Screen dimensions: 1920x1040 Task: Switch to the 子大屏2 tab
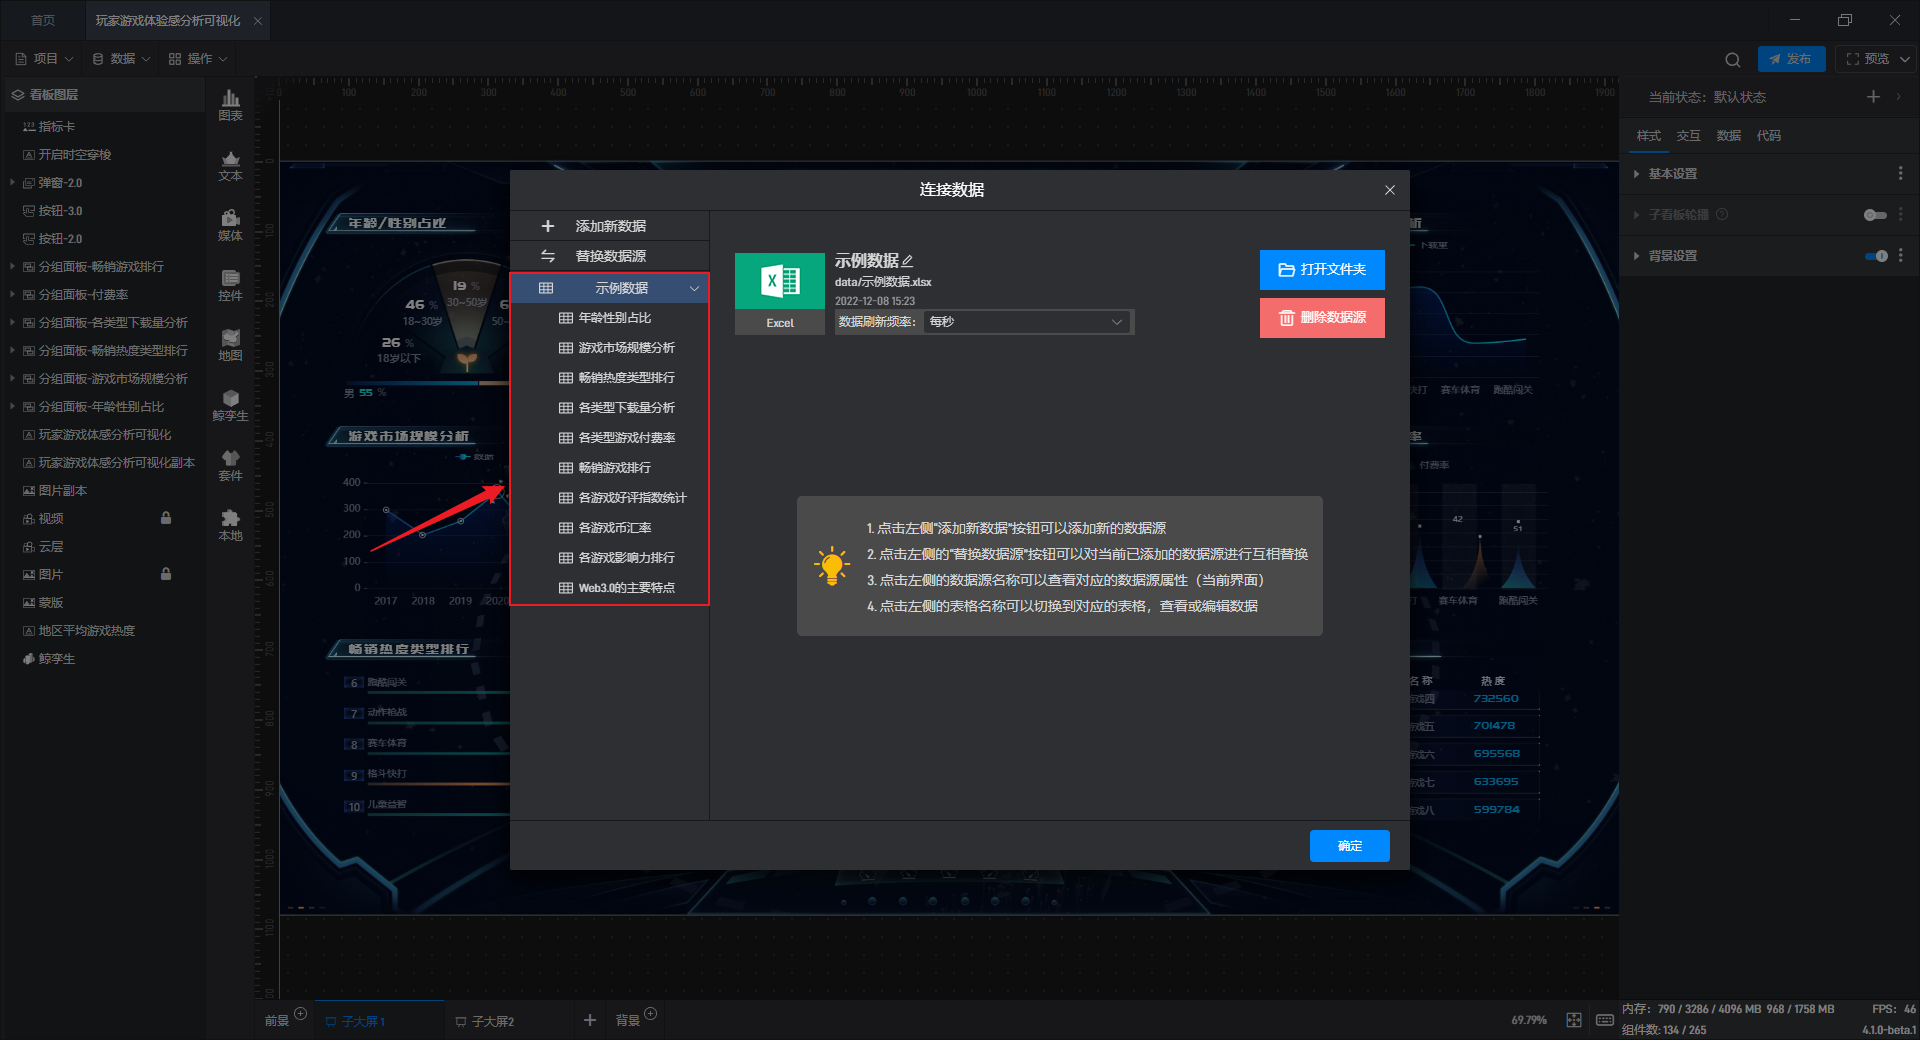(485, 1021)
